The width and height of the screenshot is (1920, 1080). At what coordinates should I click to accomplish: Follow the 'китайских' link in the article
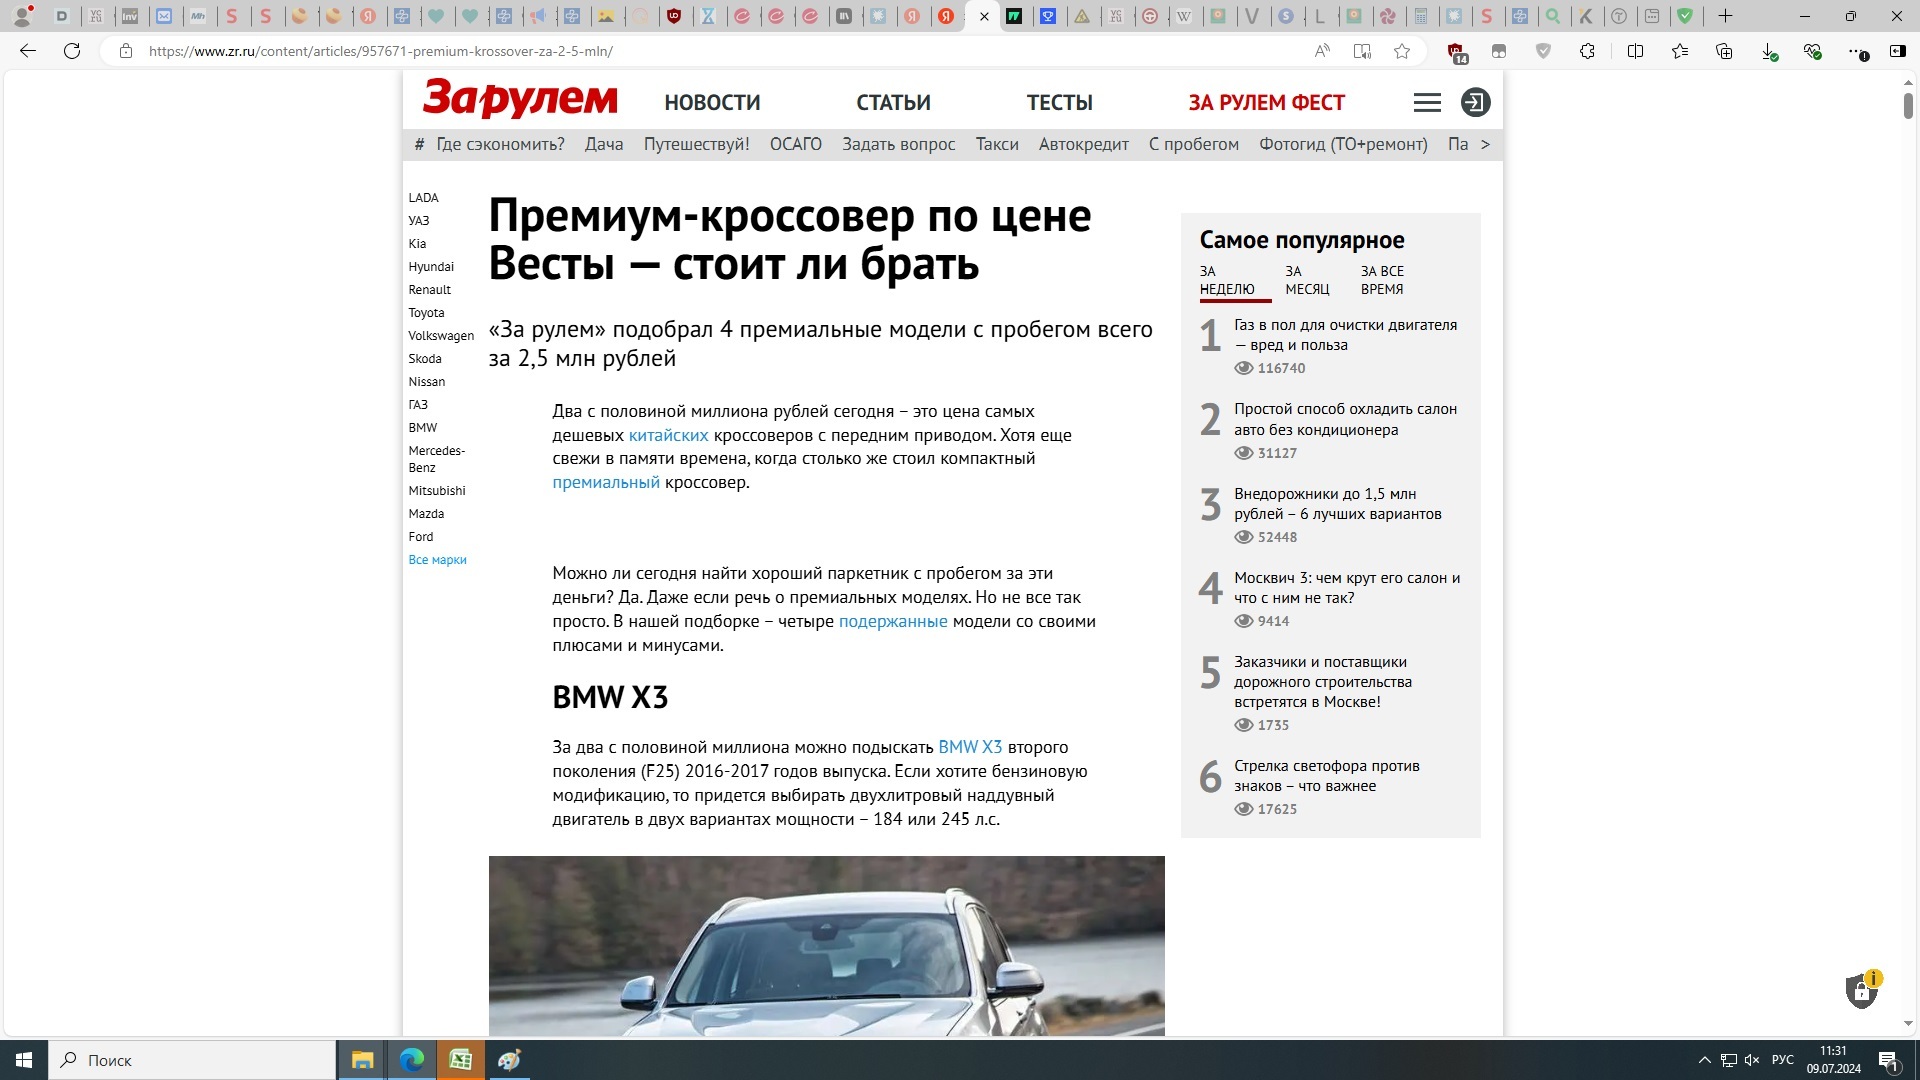click(668, 435)
